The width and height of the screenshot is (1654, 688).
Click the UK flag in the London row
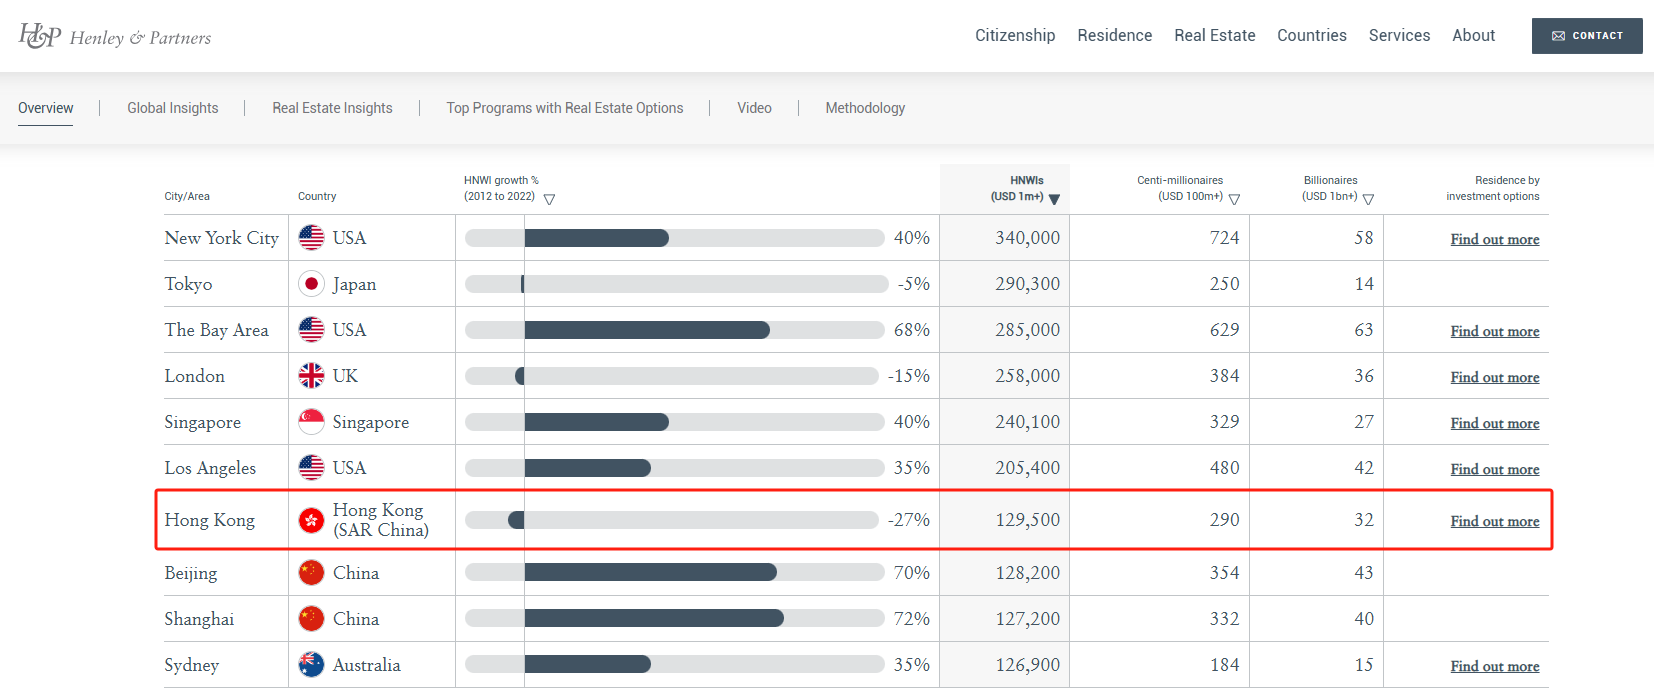311,376
